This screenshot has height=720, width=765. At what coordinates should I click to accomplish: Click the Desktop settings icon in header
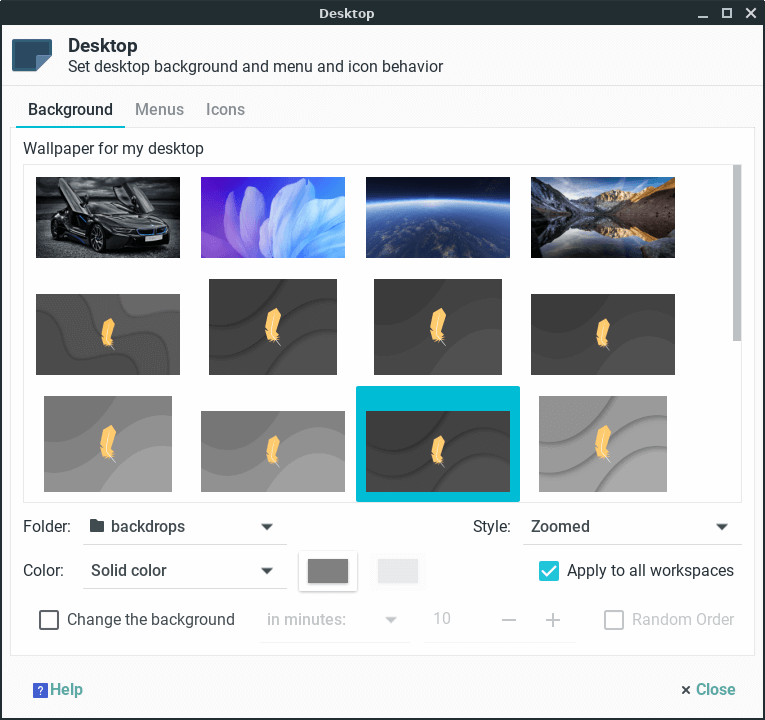[x=32, y=55]
